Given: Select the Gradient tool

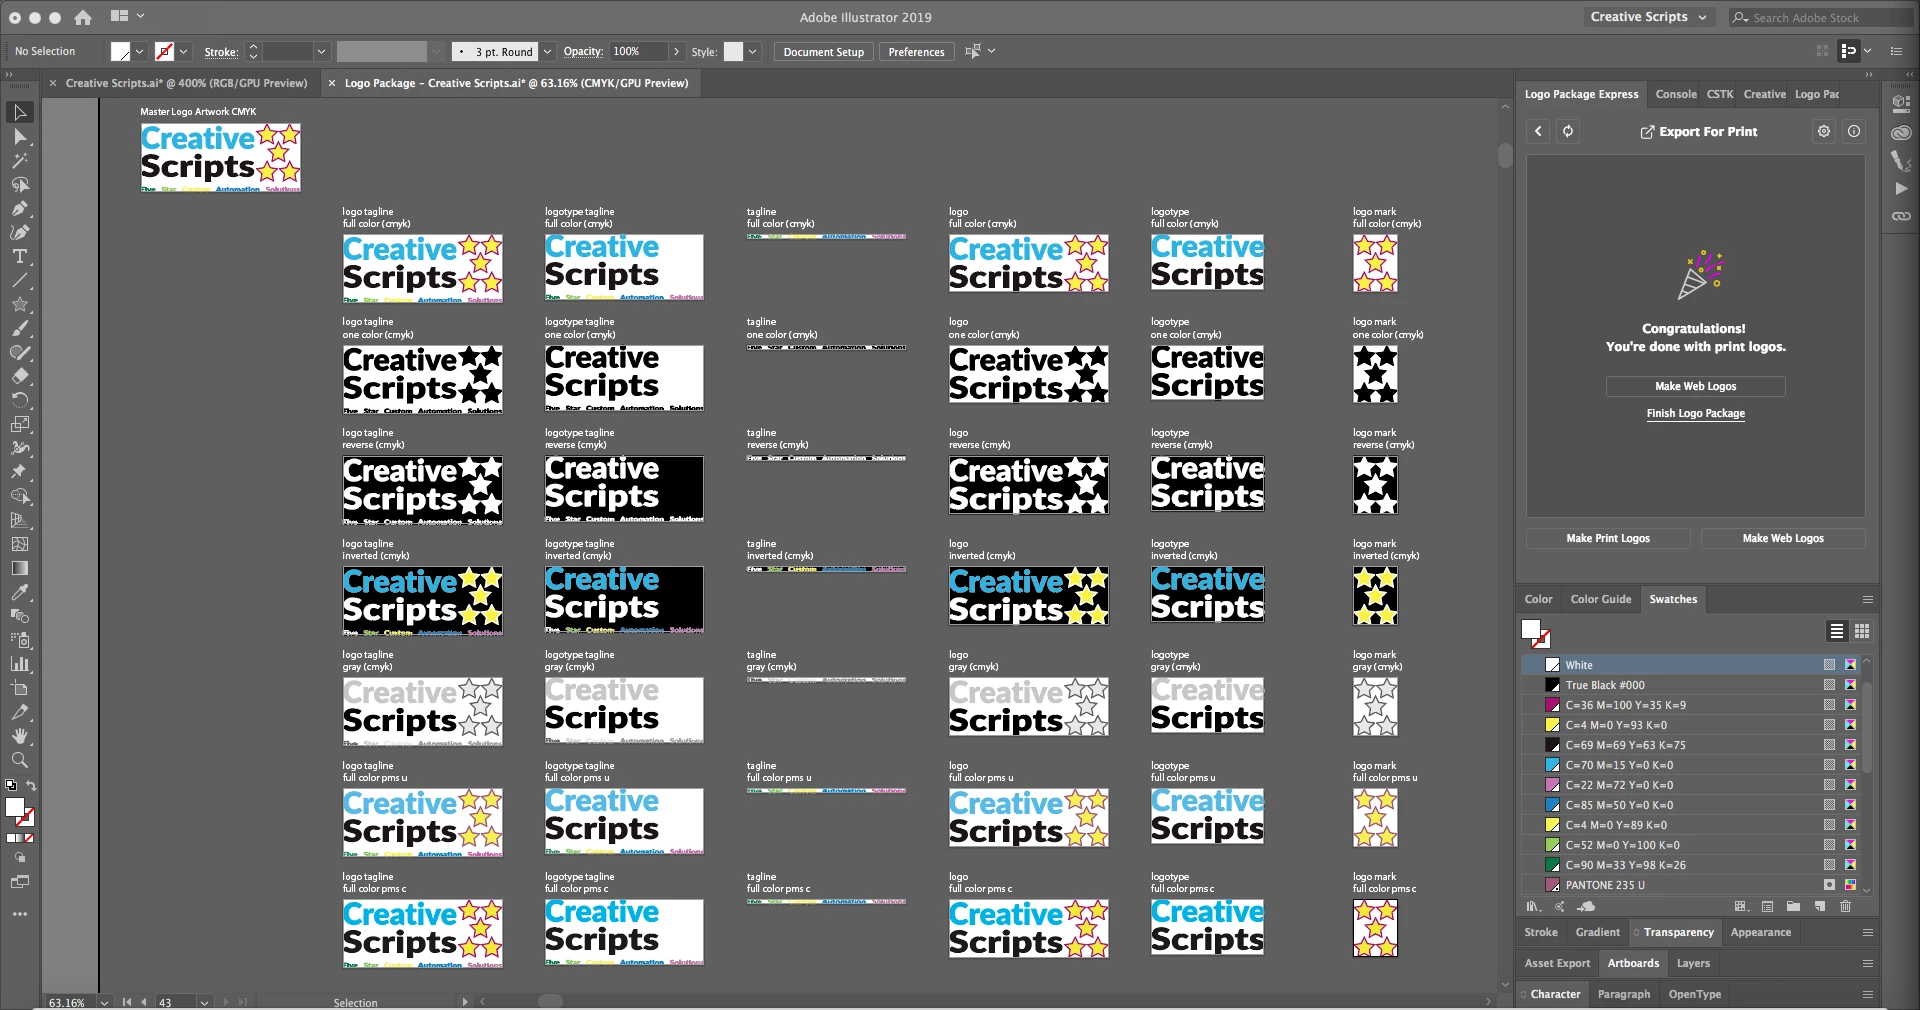Looking at the screenshot, I should click(x=20, y=568).
